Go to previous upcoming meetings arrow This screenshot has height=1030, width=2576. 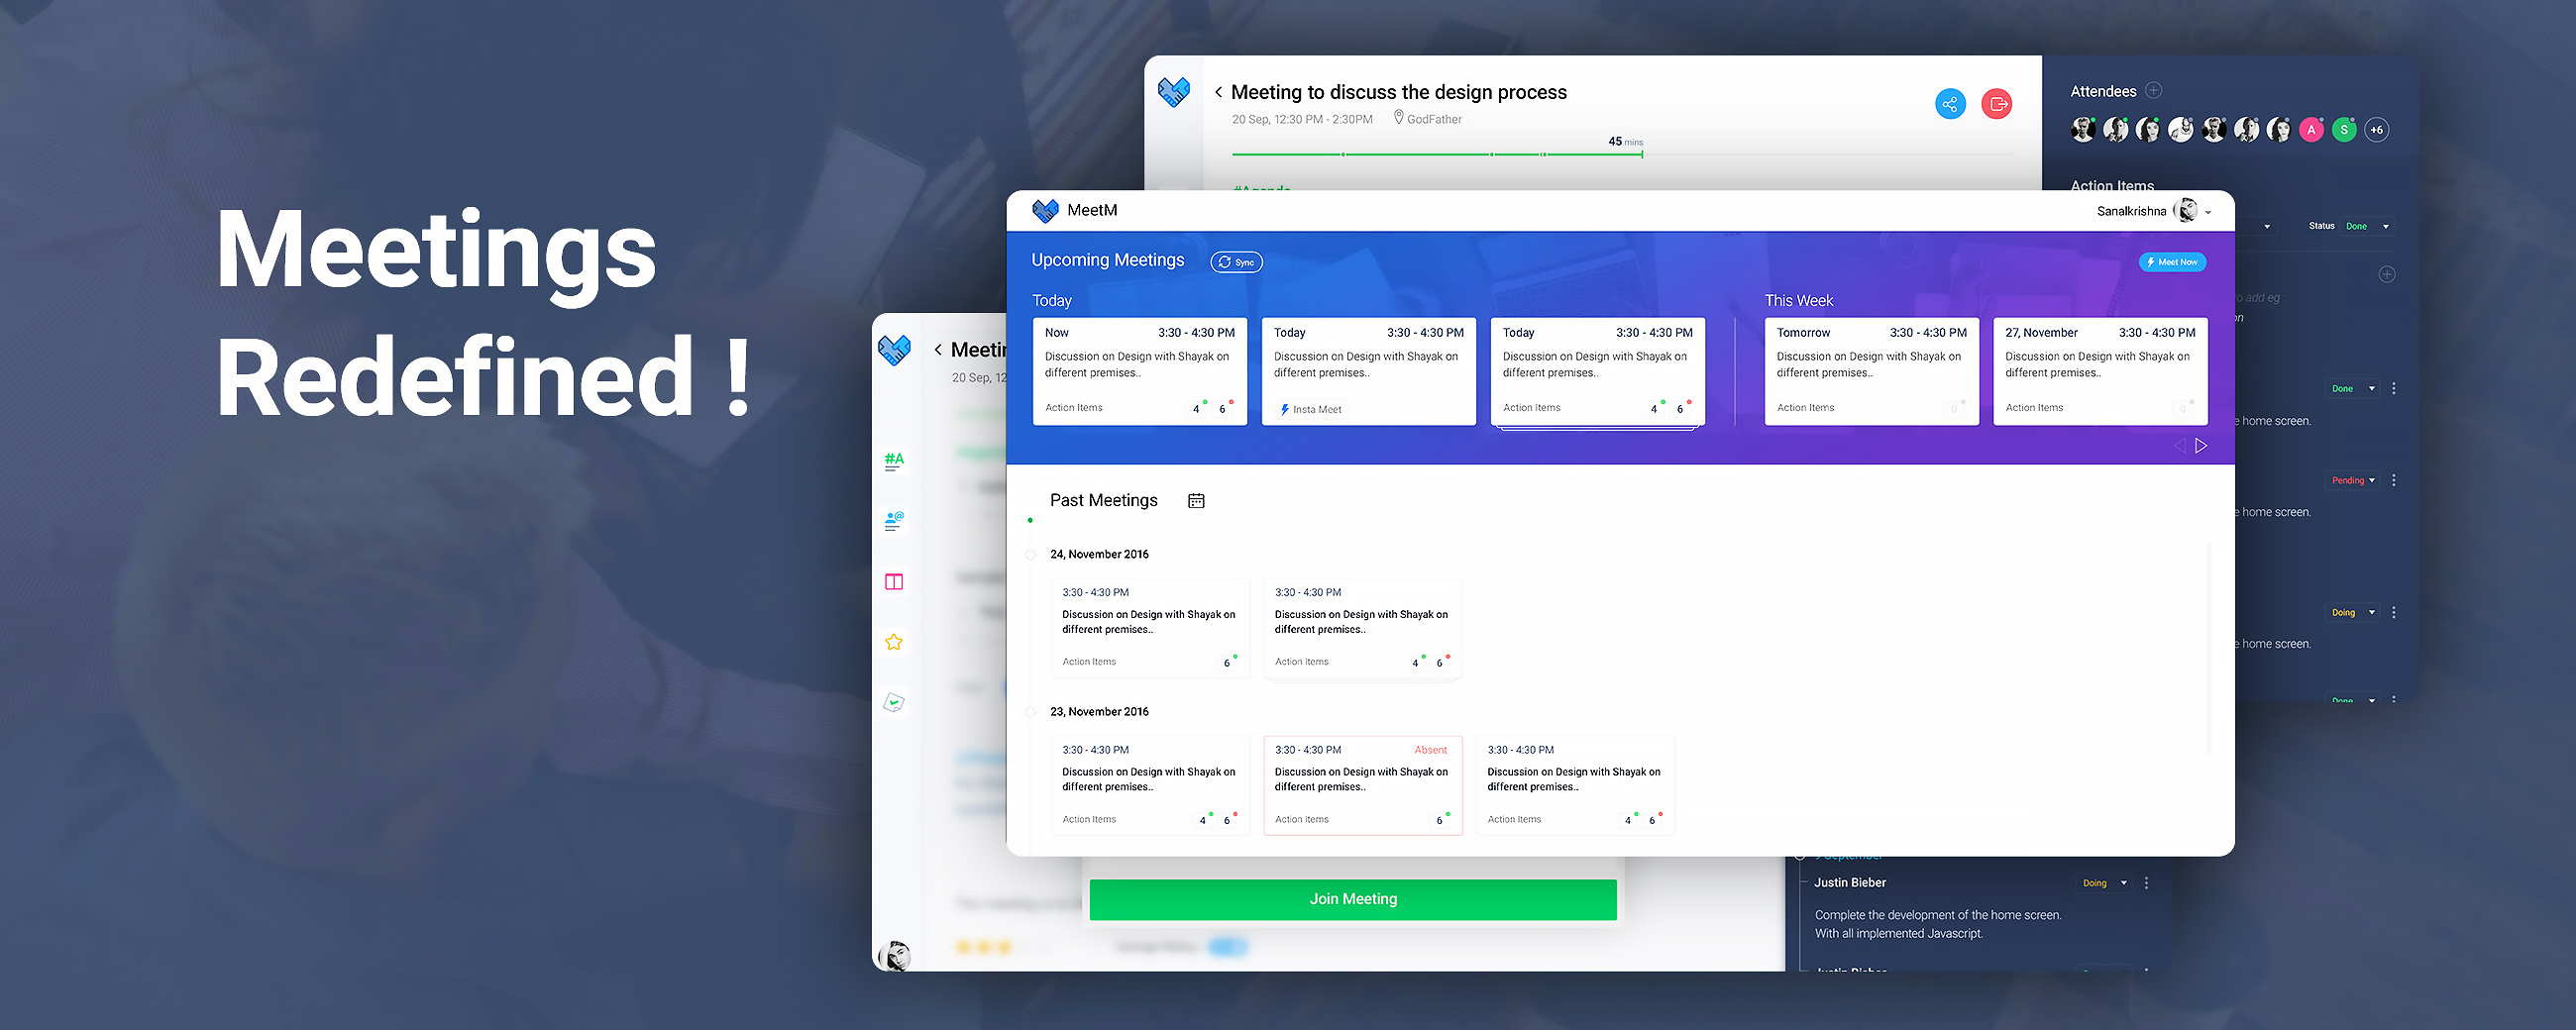(x=2180, y=446)
